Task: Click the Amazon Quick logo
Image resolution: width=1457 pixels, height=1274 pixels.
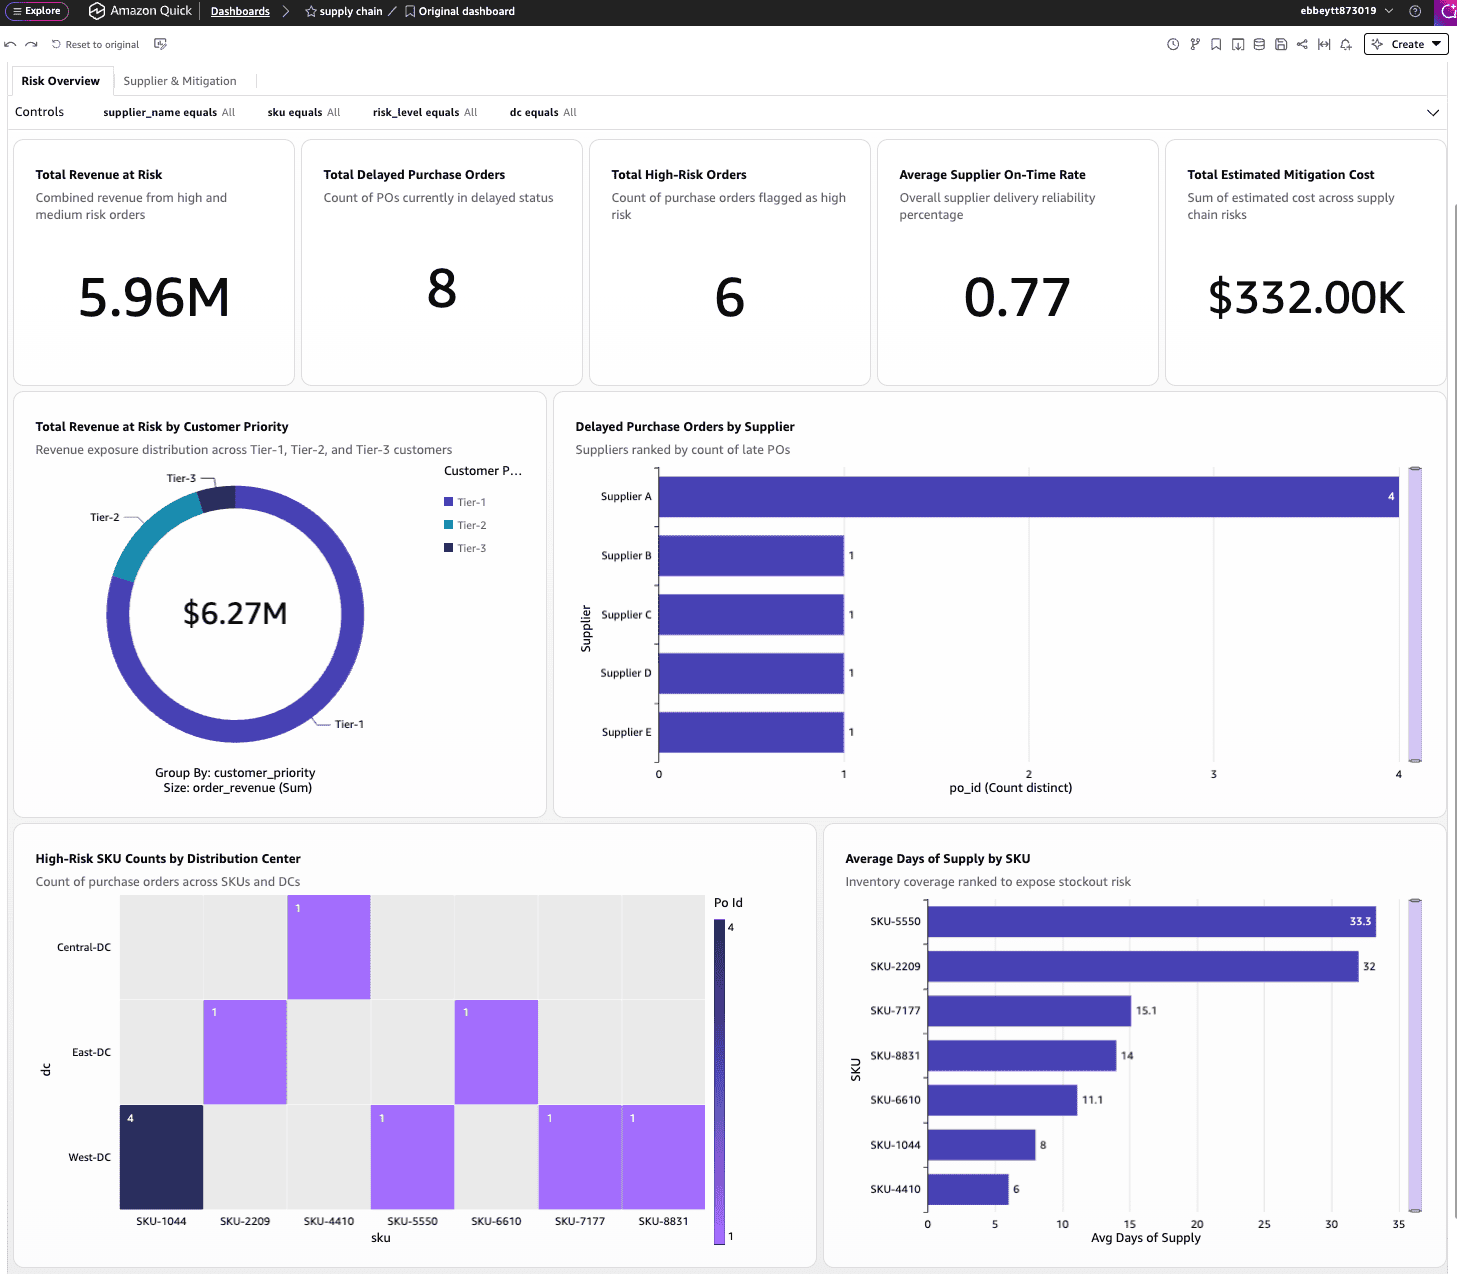Action: click(x=140, y=11)
